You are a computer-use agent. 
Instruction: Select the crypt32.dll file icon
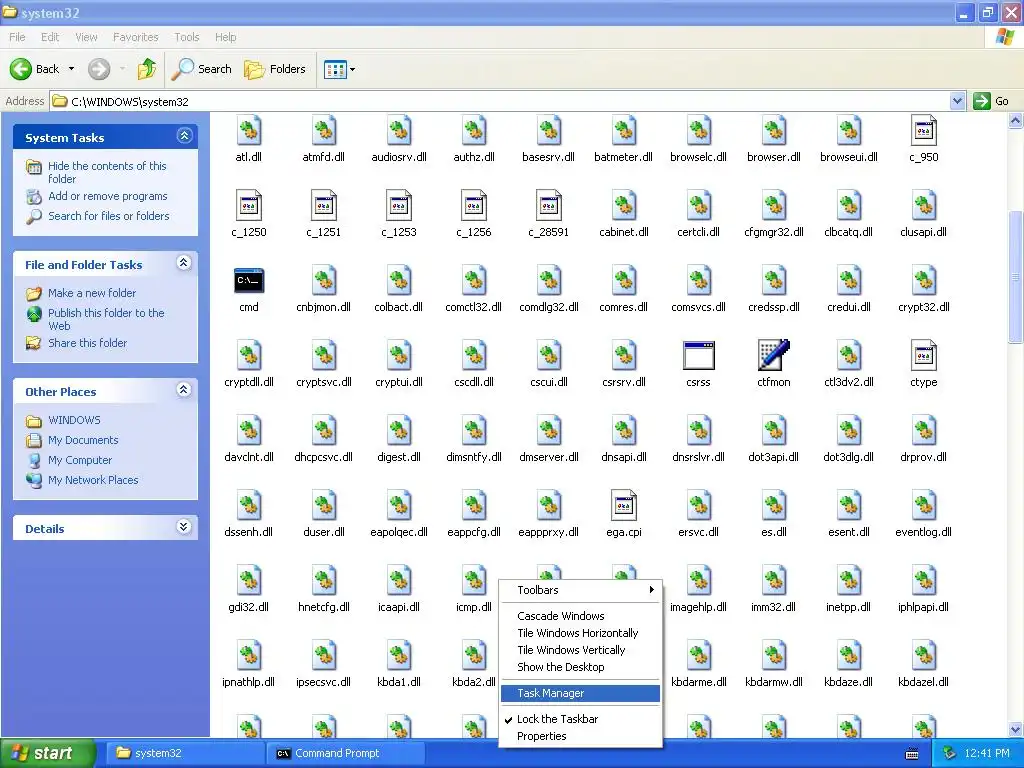click(x=923, y=281)
